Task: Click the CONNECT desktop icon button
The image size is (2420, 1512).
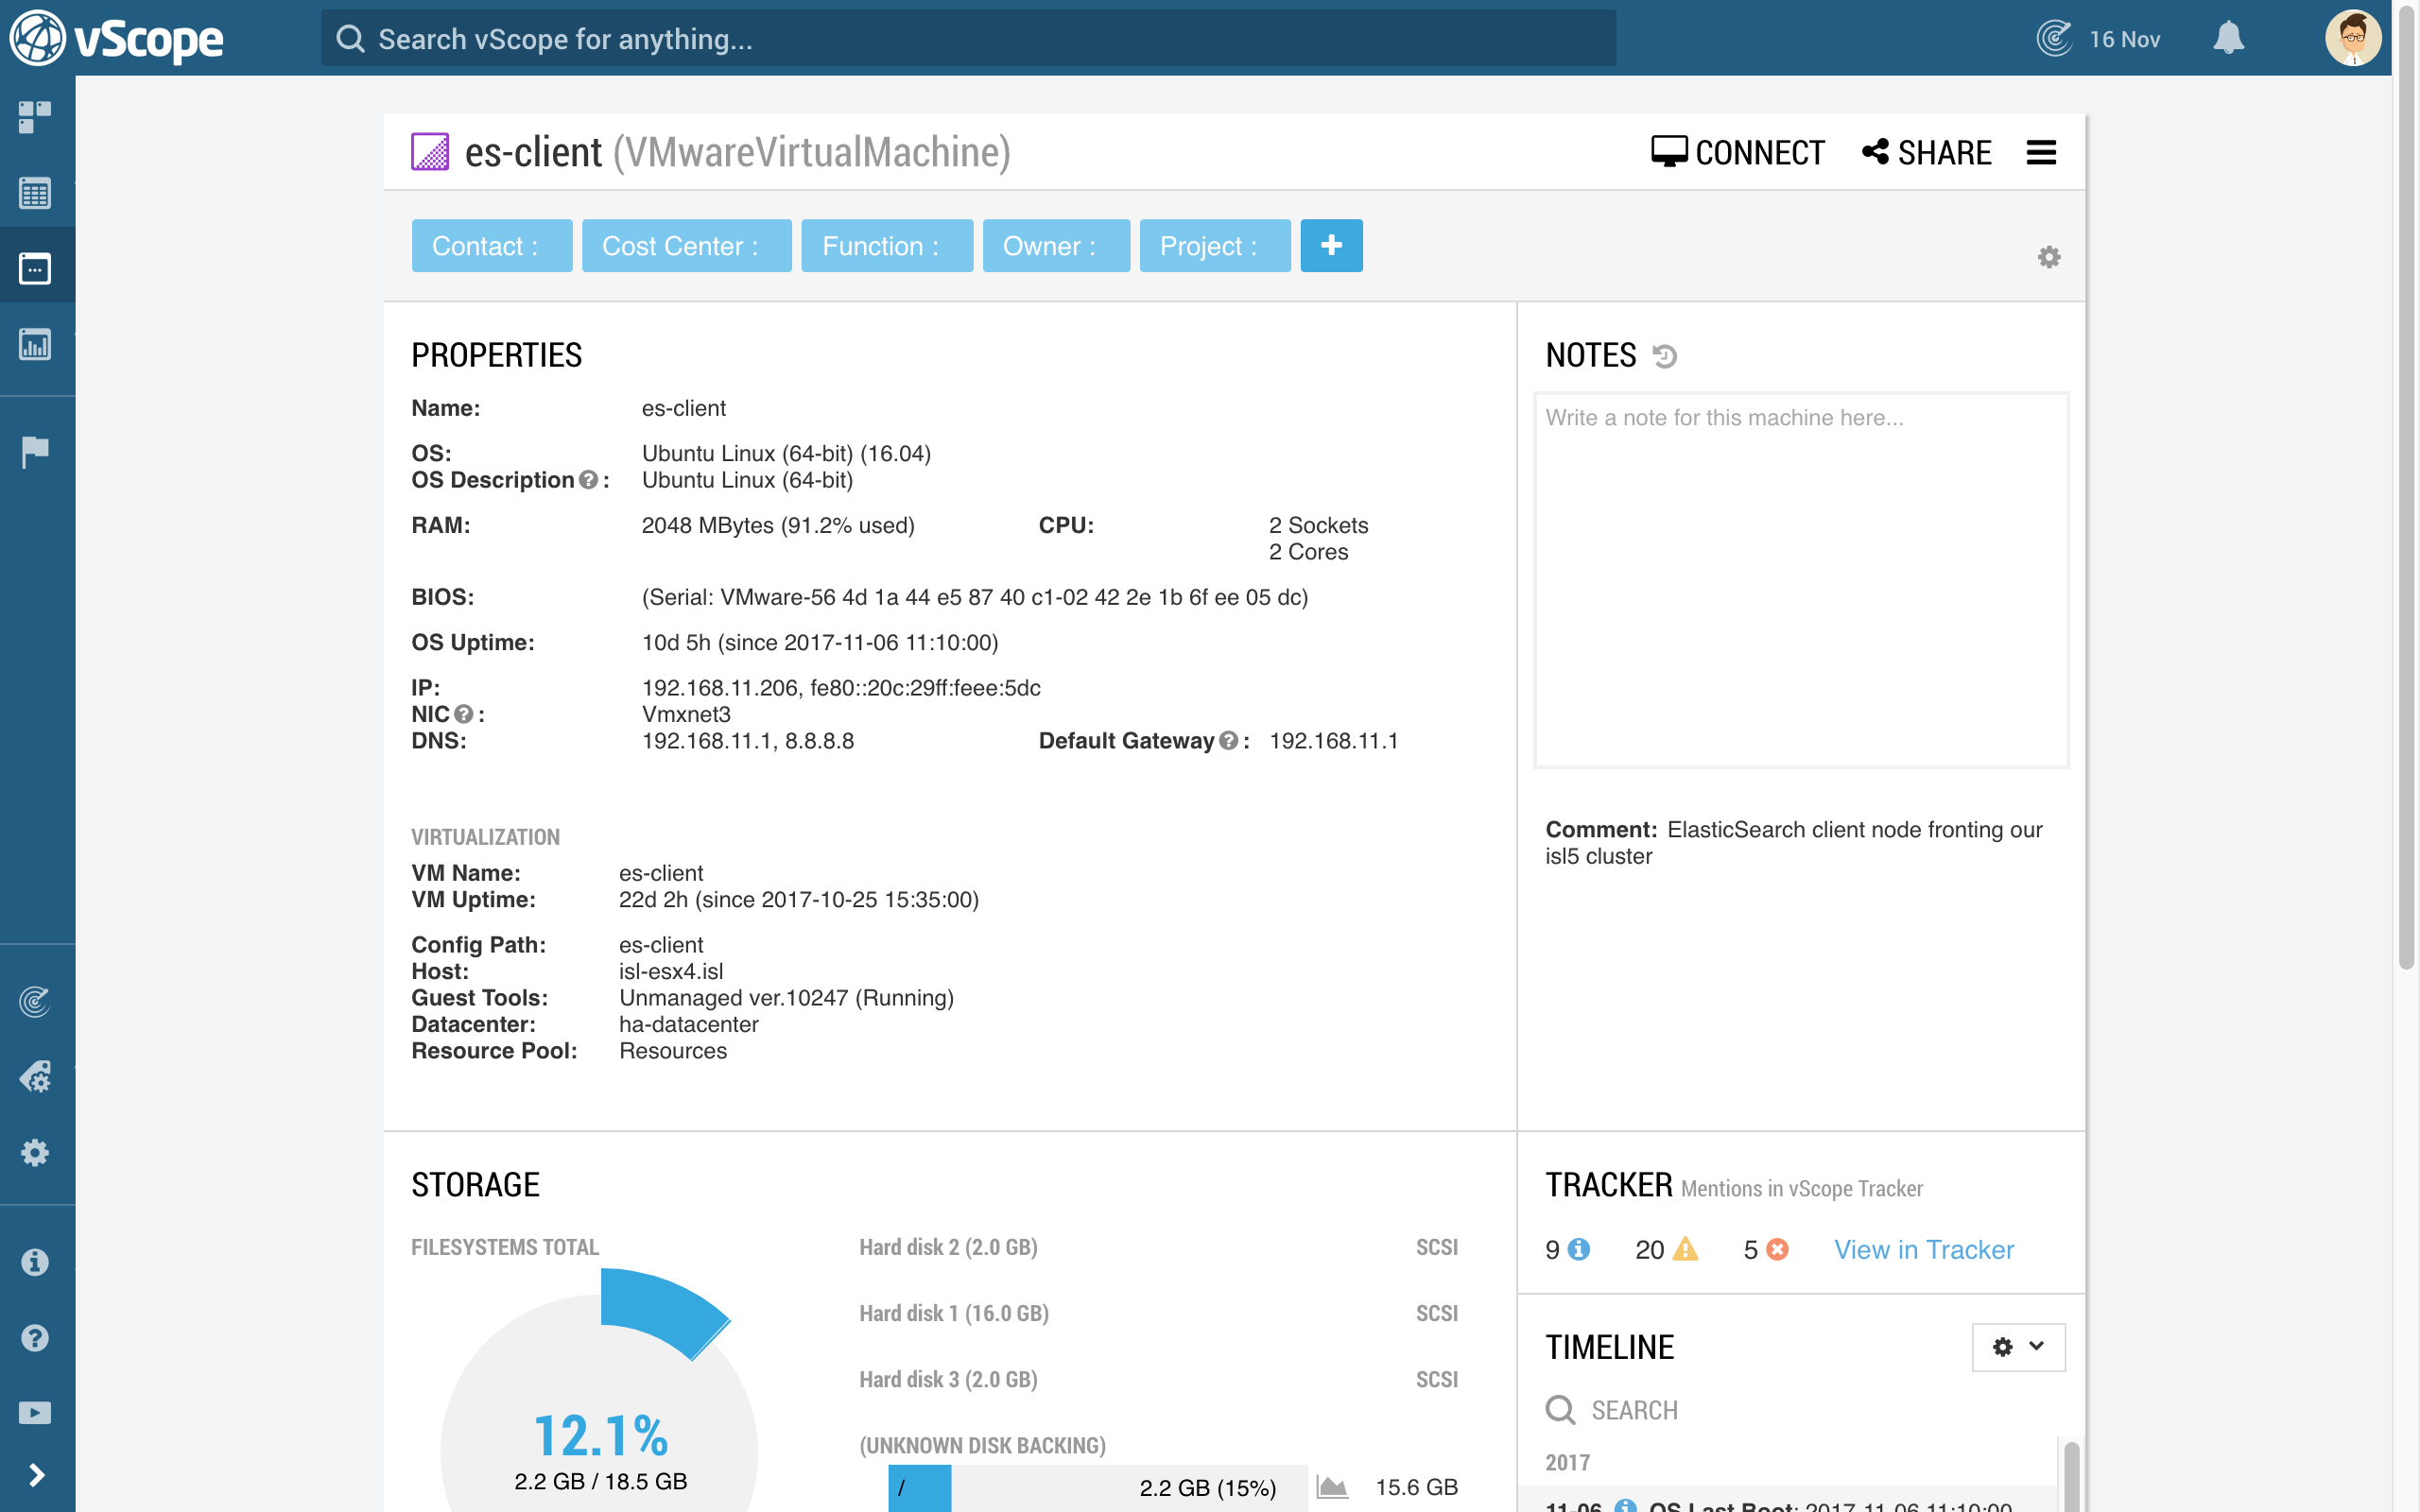Action: [x=1736, y=151]
